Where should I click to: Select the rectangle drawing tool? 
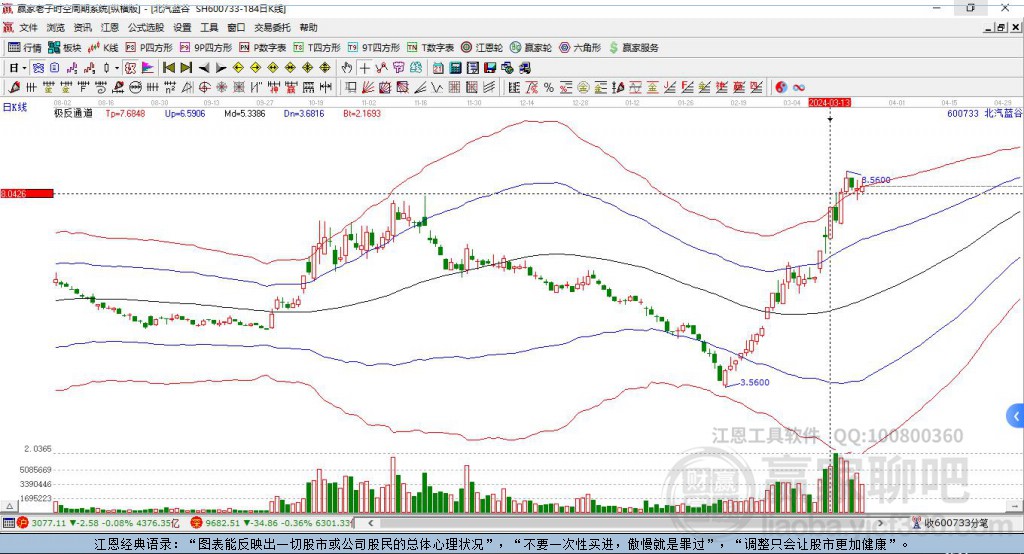point(350,87)
